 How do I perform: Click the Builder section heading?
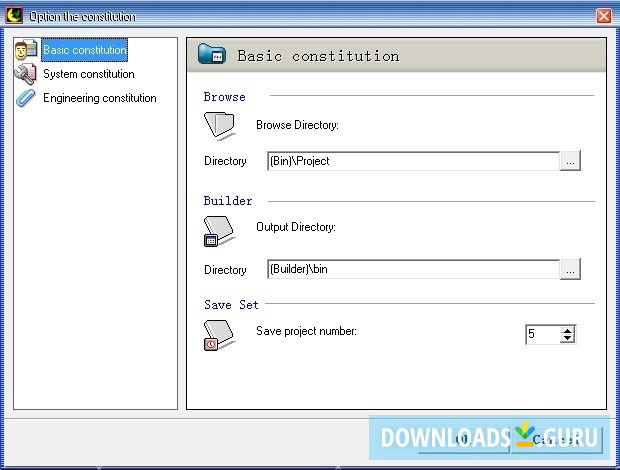click(228, 201)
